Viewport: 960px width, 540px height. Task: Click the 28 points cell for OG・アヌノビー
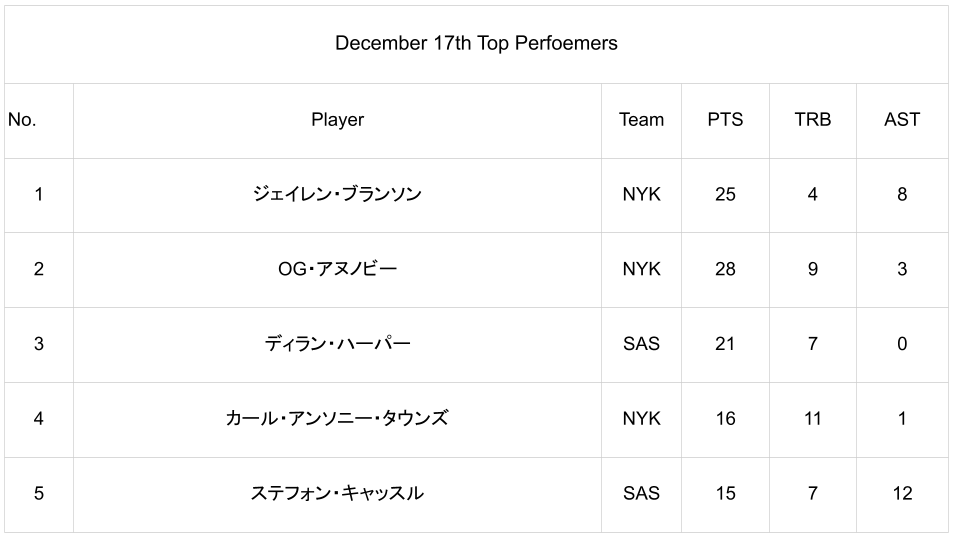(725, 269)
